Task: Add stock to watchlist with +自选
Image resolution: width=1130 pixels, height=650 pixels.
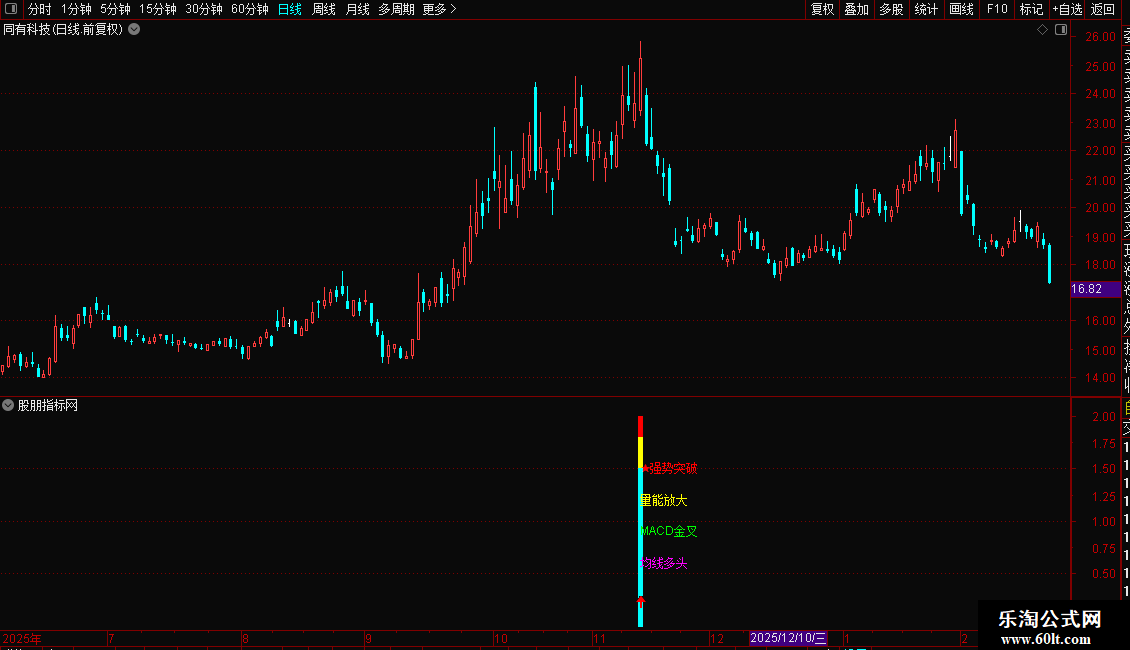Action: tap(1067, 9)
